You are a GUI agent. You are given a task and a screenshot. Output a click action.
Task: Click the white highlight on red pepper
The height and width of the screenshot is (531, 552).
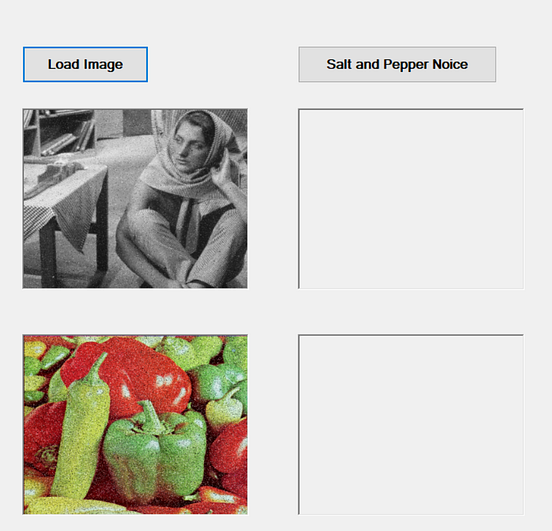coord(165,381)
